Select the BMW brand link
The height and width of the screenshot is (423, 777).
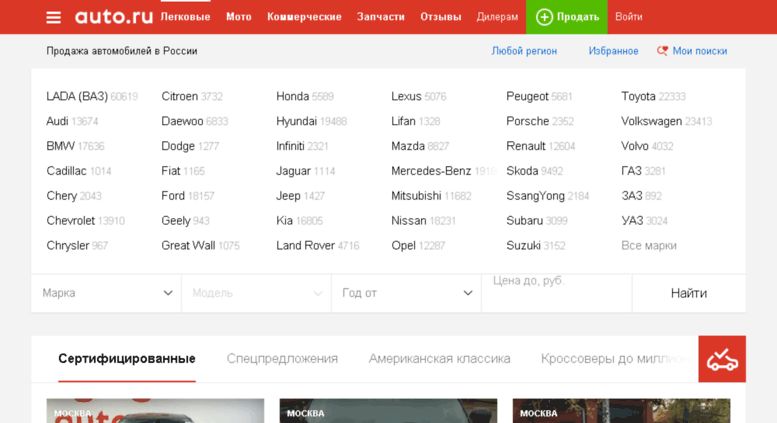[60, 146]
